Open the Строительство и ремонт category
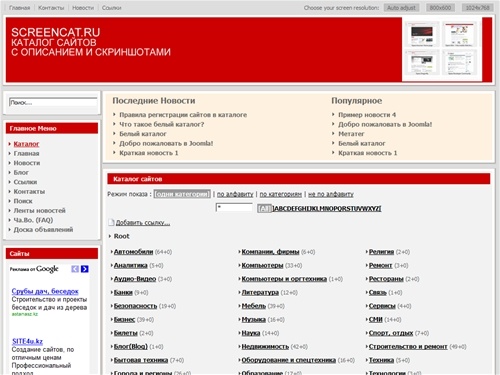The width and height of the screenshot is (500, 375). (408, 346)
